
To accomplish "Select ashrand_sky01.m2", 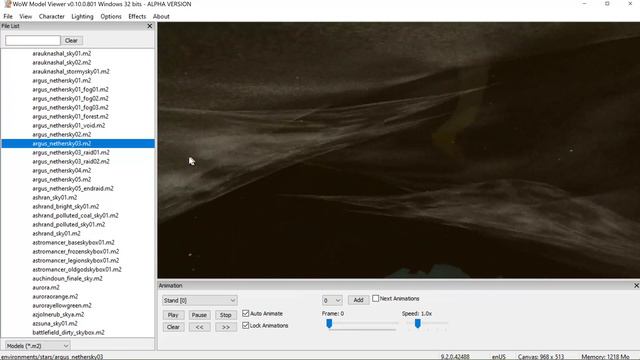I will [x=56, y=233].
